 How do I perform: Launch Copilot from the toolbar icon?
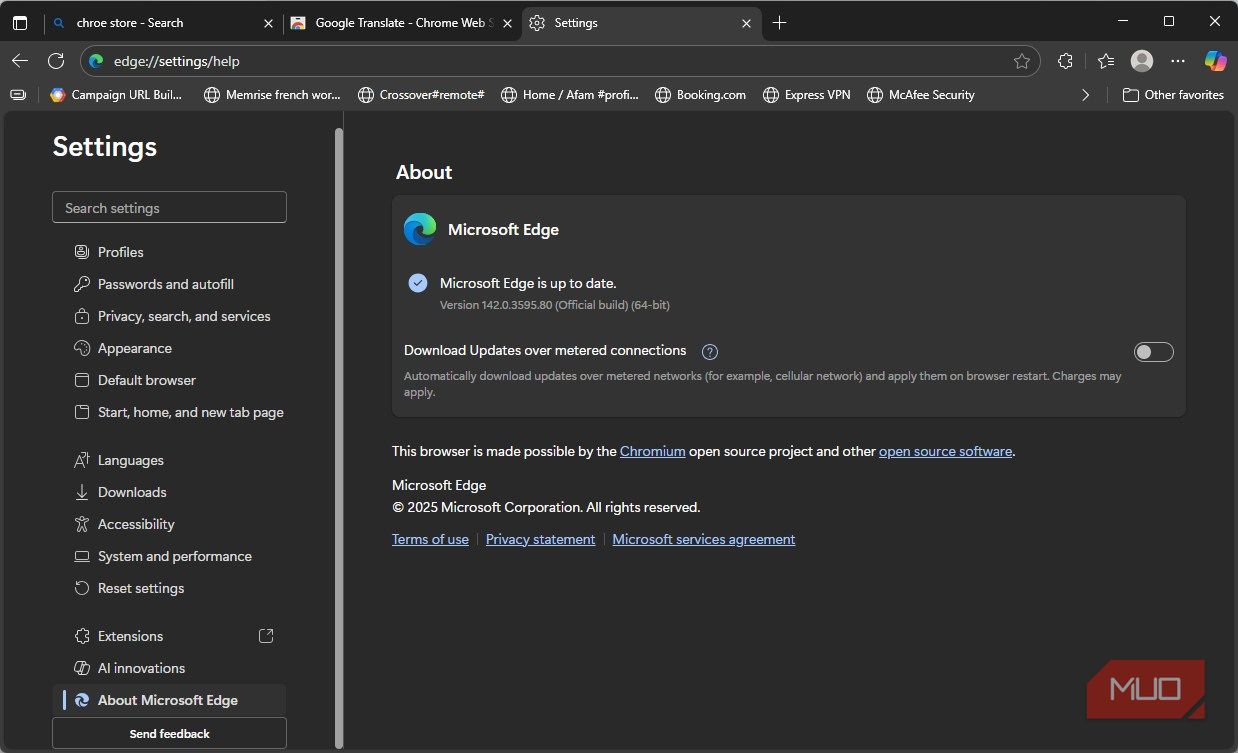coord(1216,61)
